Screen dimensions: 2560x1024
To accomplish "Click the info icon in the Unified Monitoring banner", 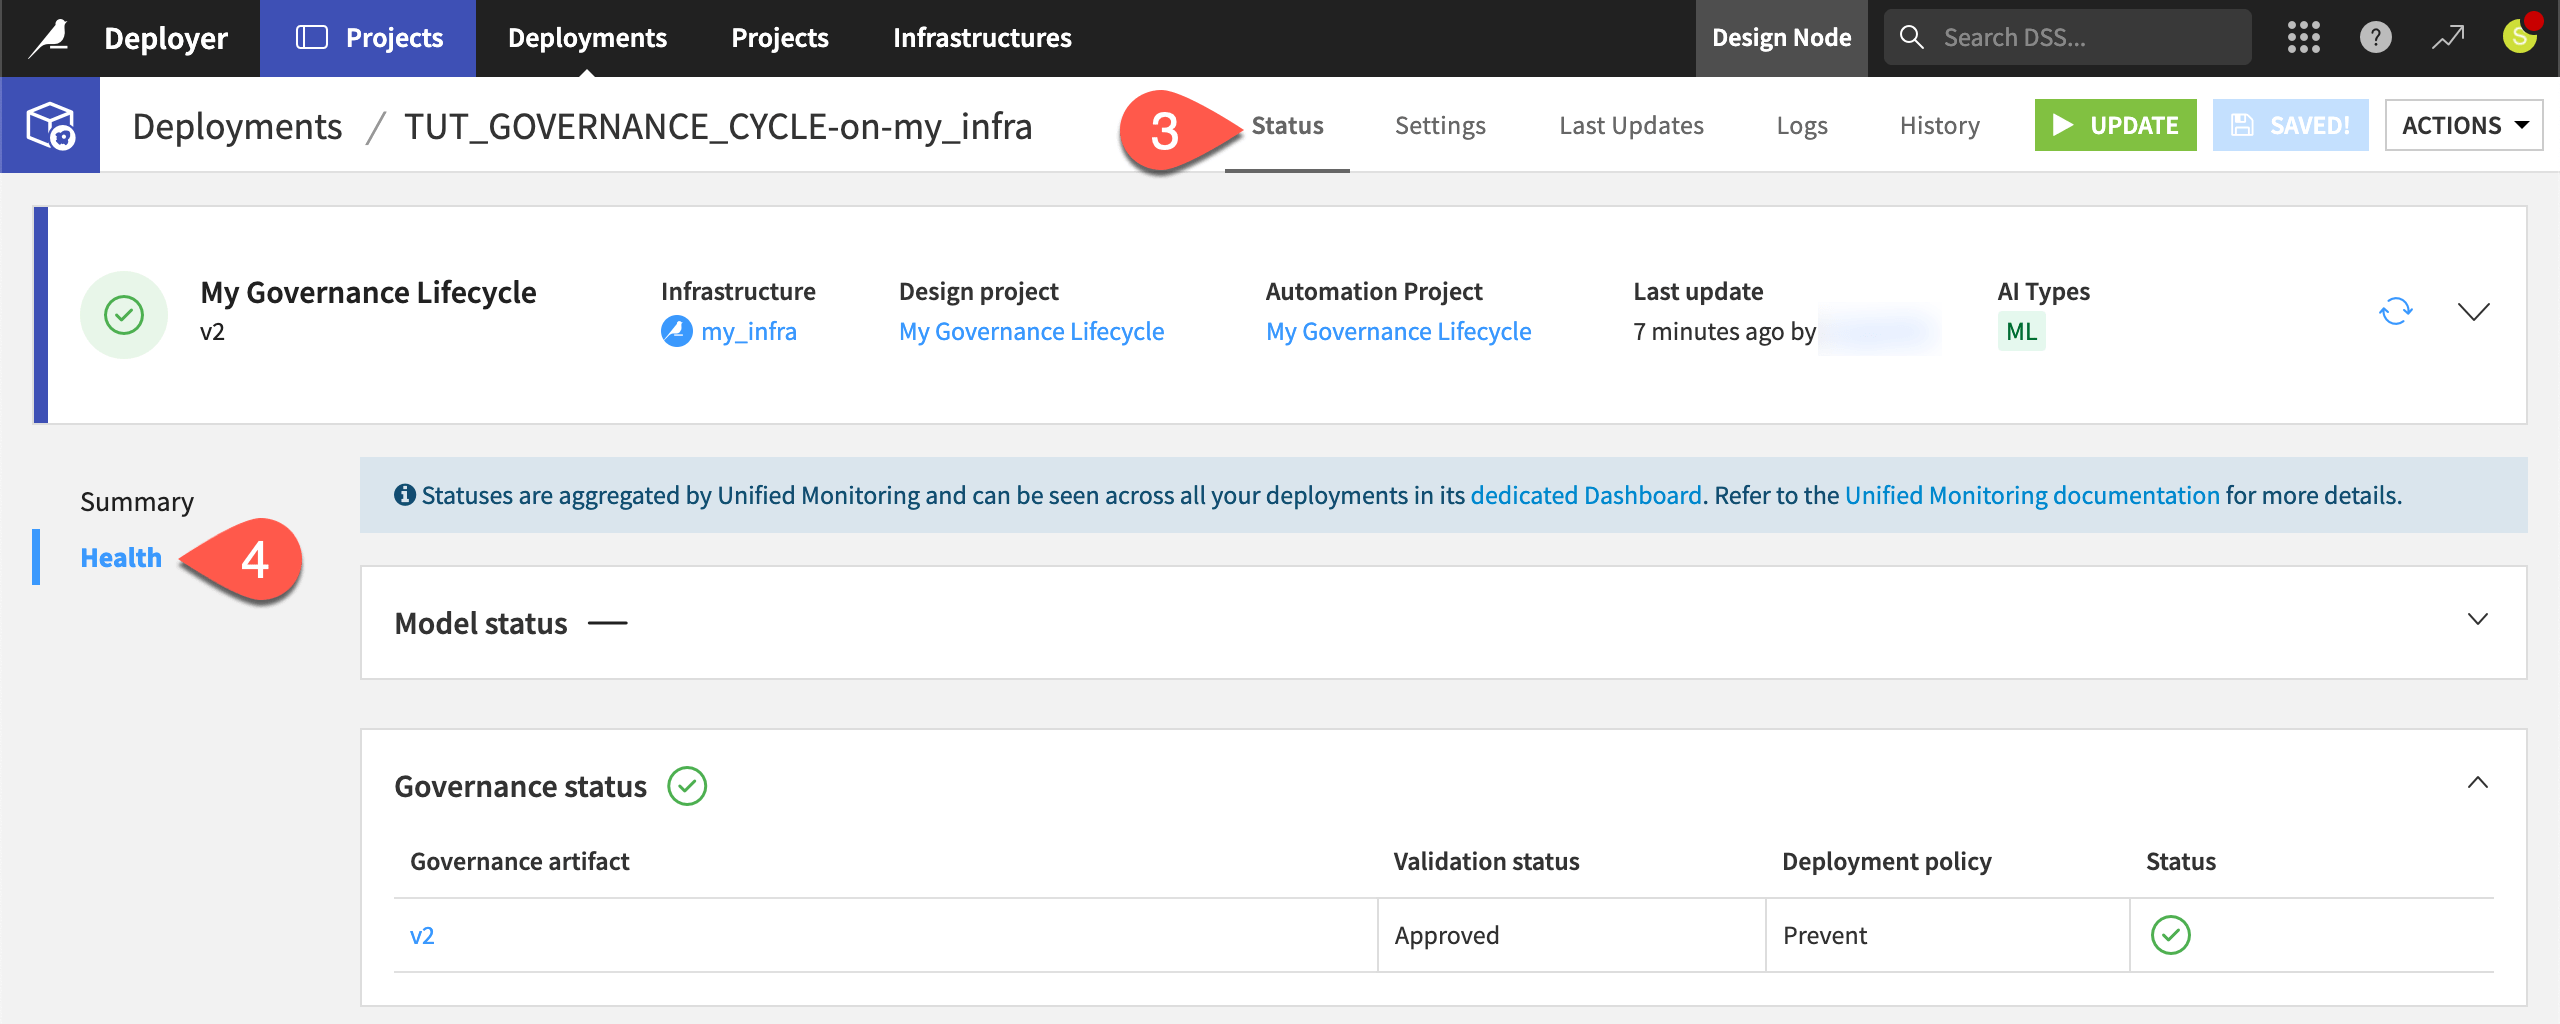I will pos(404,494).
